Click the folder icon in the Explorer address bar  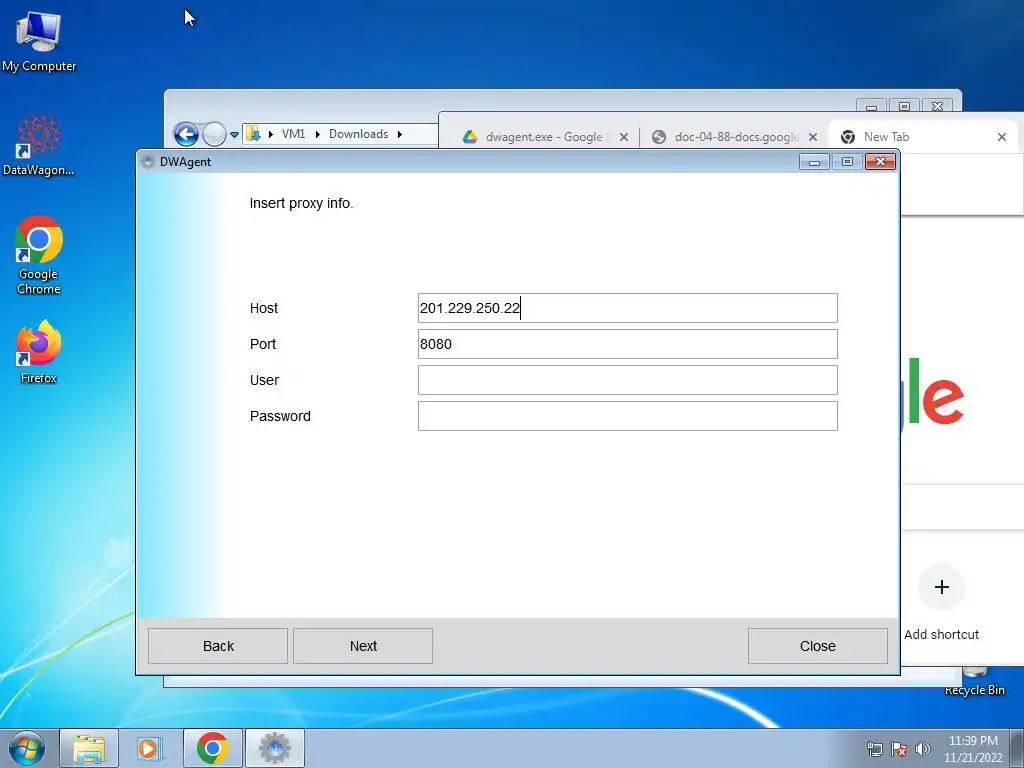tap(253, 134)
